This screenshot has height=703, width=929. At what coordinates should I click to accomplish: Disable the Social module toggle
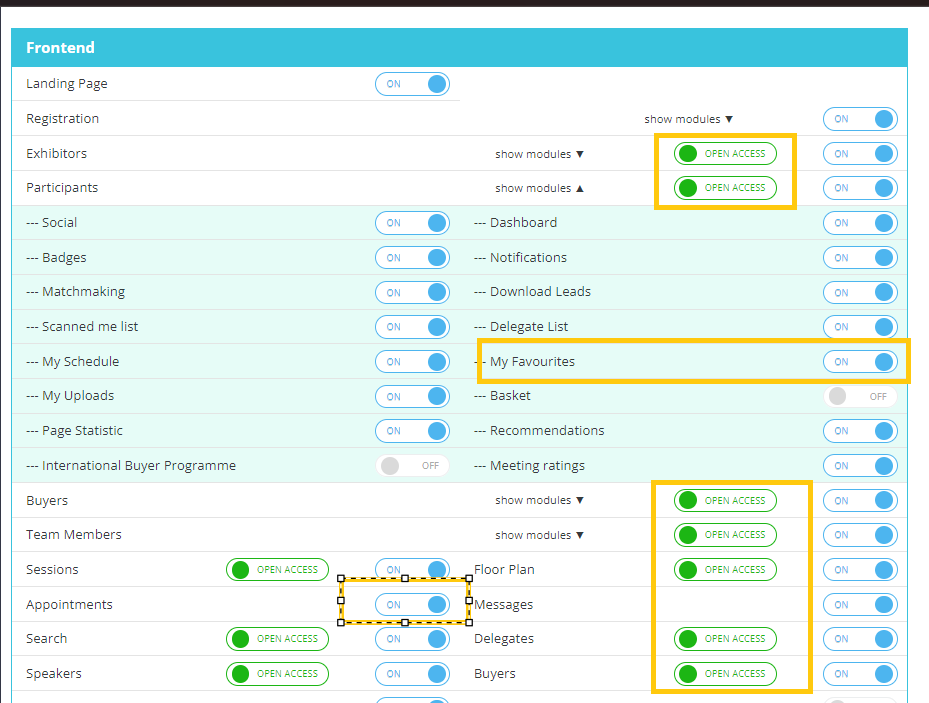pos(412,223)
